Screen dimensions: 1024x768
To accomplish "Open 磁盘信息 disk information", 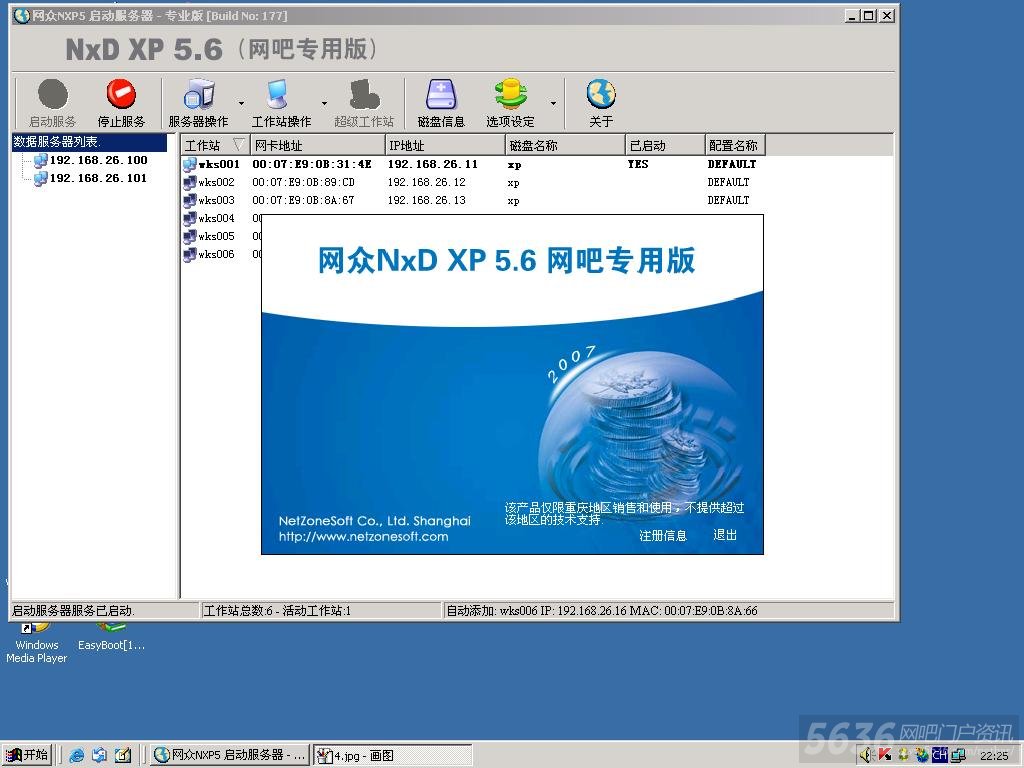I will click(441, 103).
